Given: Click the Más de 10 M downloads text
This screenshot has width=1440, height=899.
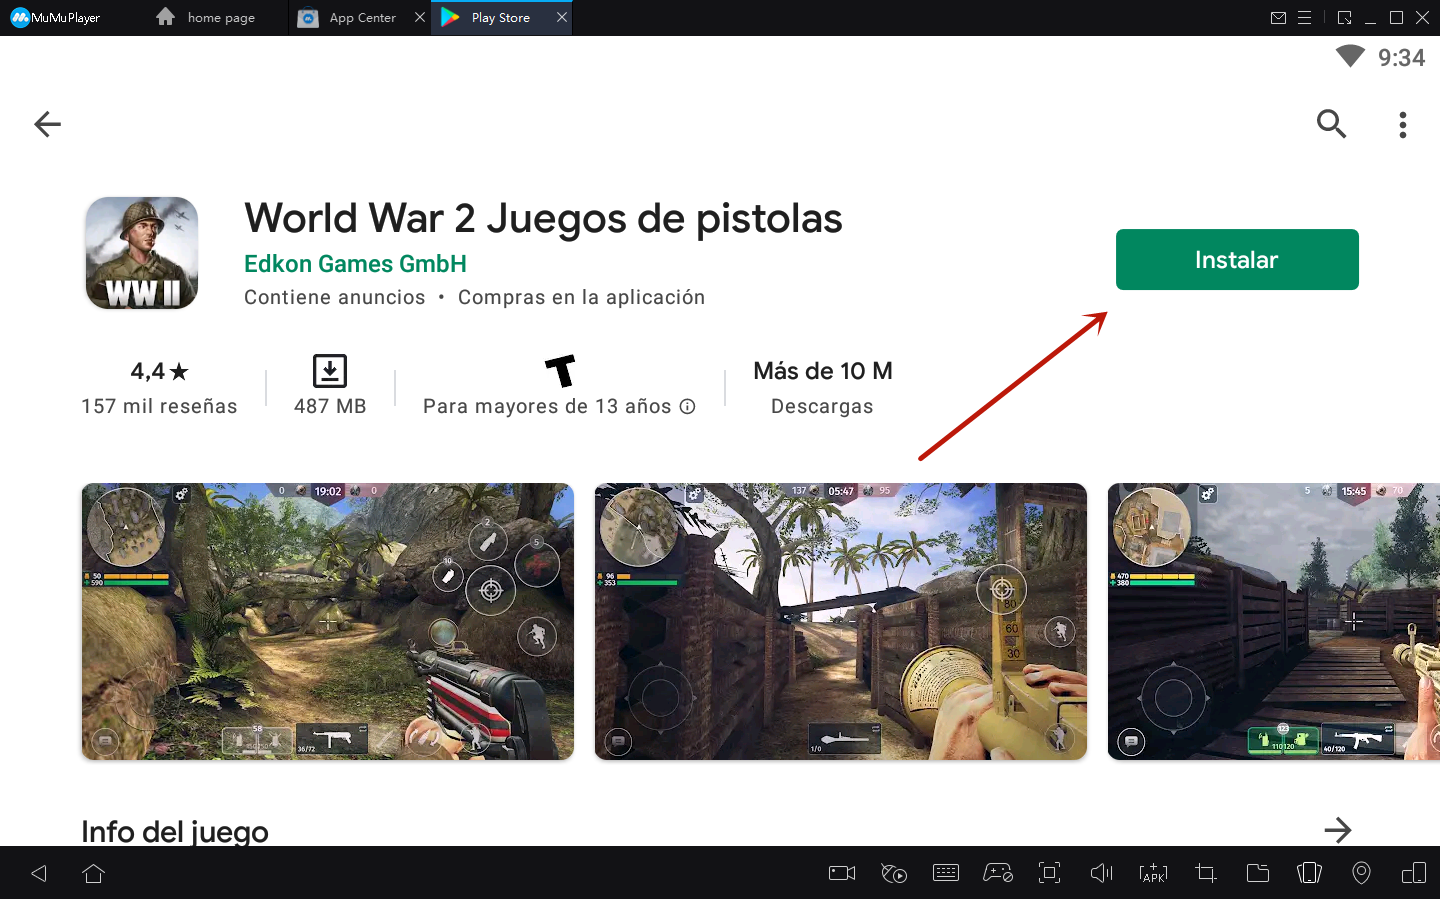Looking at the screenshot, I should (x=823, y=371).
